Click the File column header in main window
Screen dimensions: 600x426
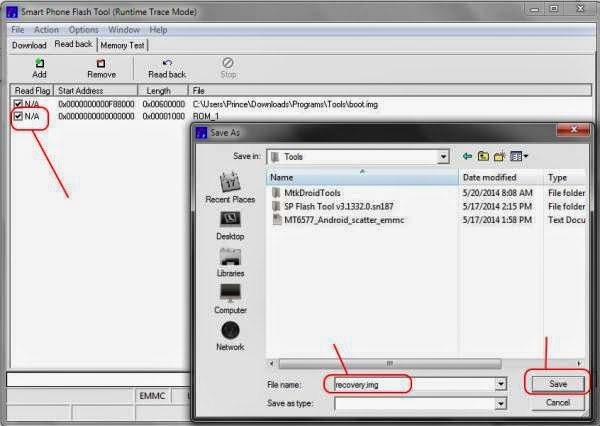click(x=390, y=91)
